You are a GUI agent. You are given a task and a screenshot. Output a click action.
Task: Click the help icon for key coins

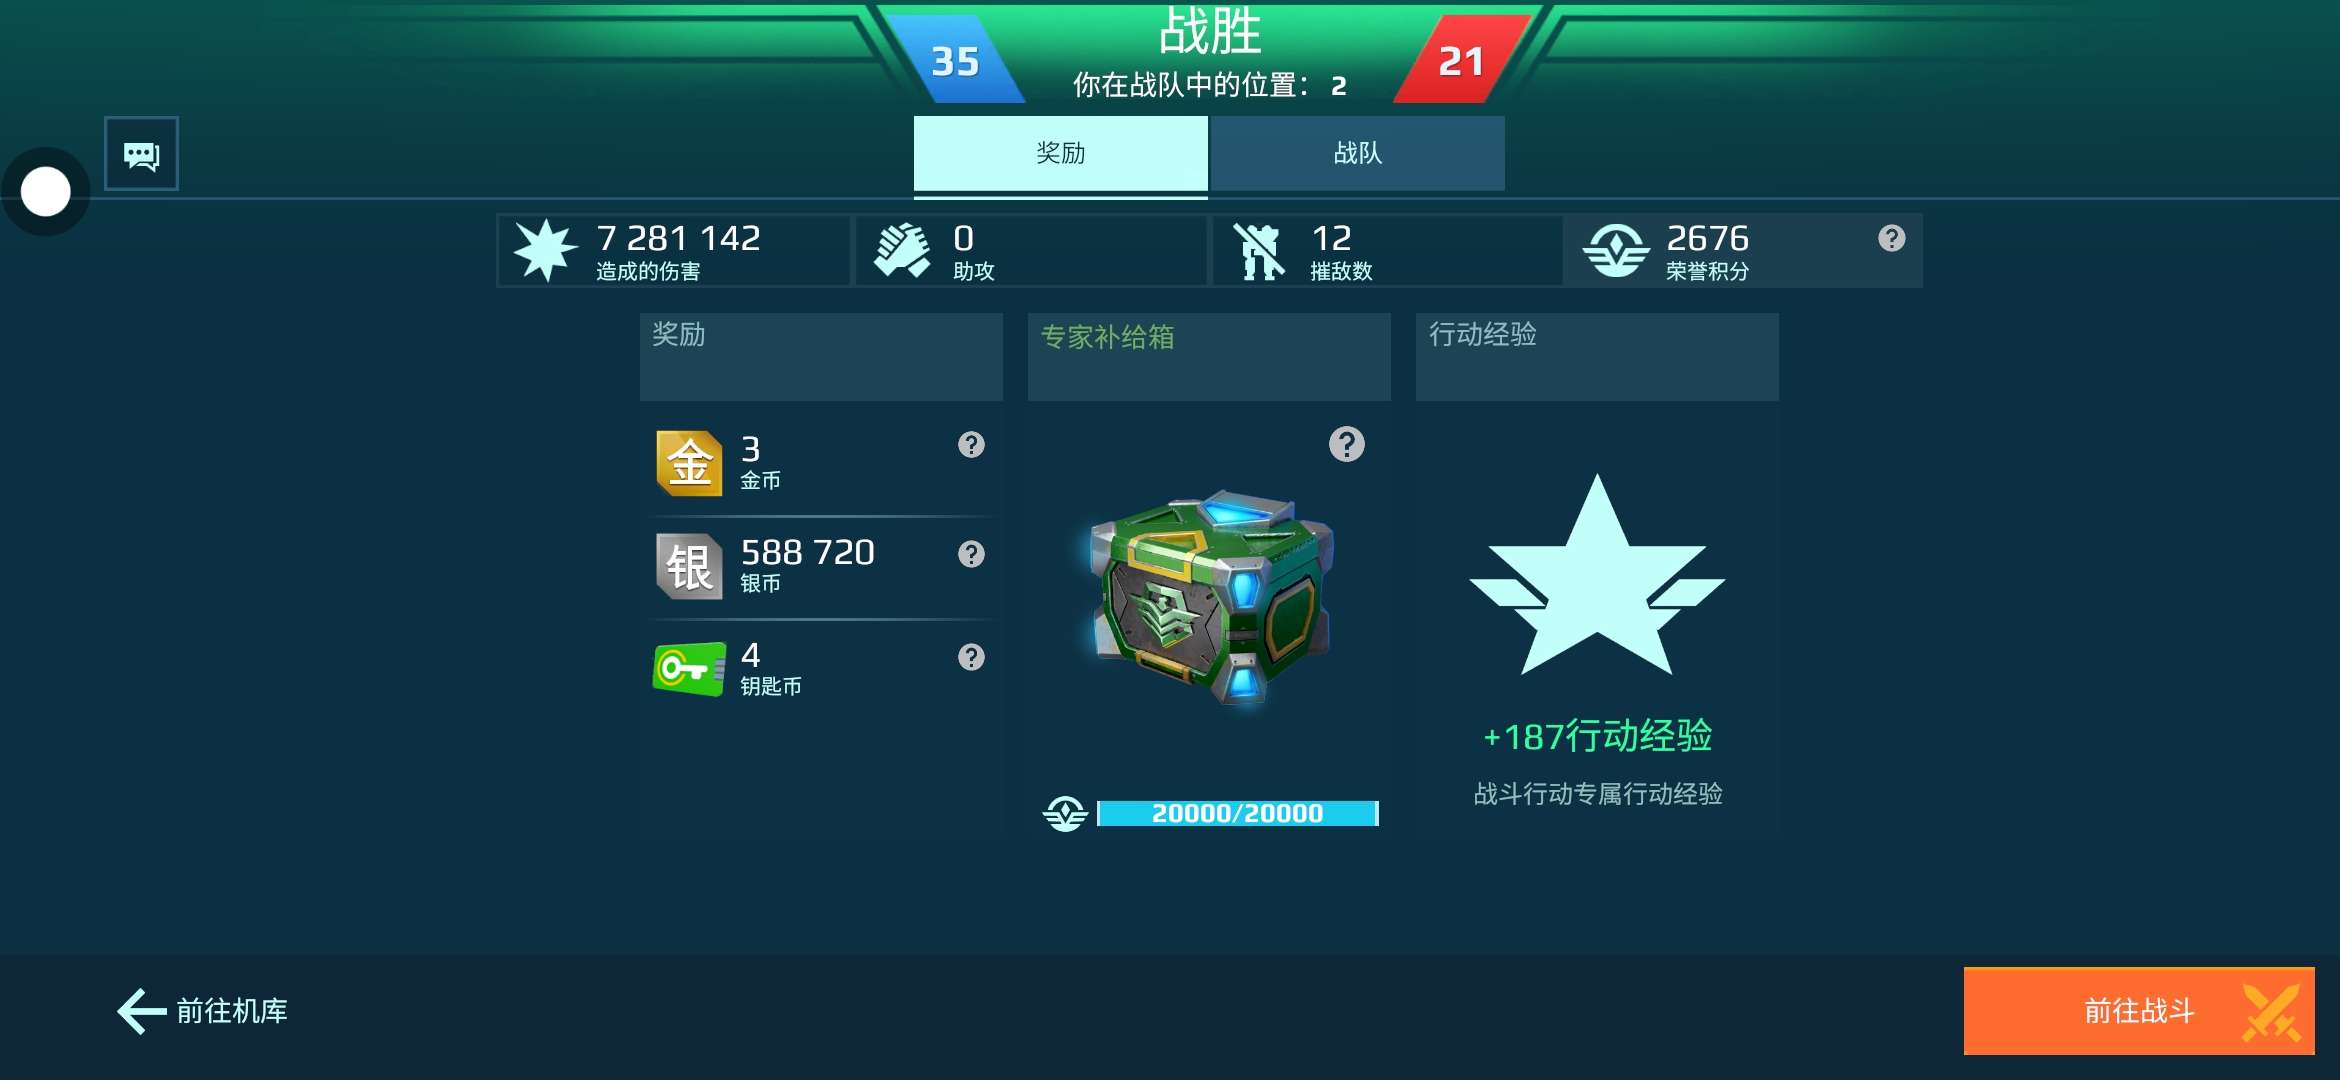tap(971, 657)
